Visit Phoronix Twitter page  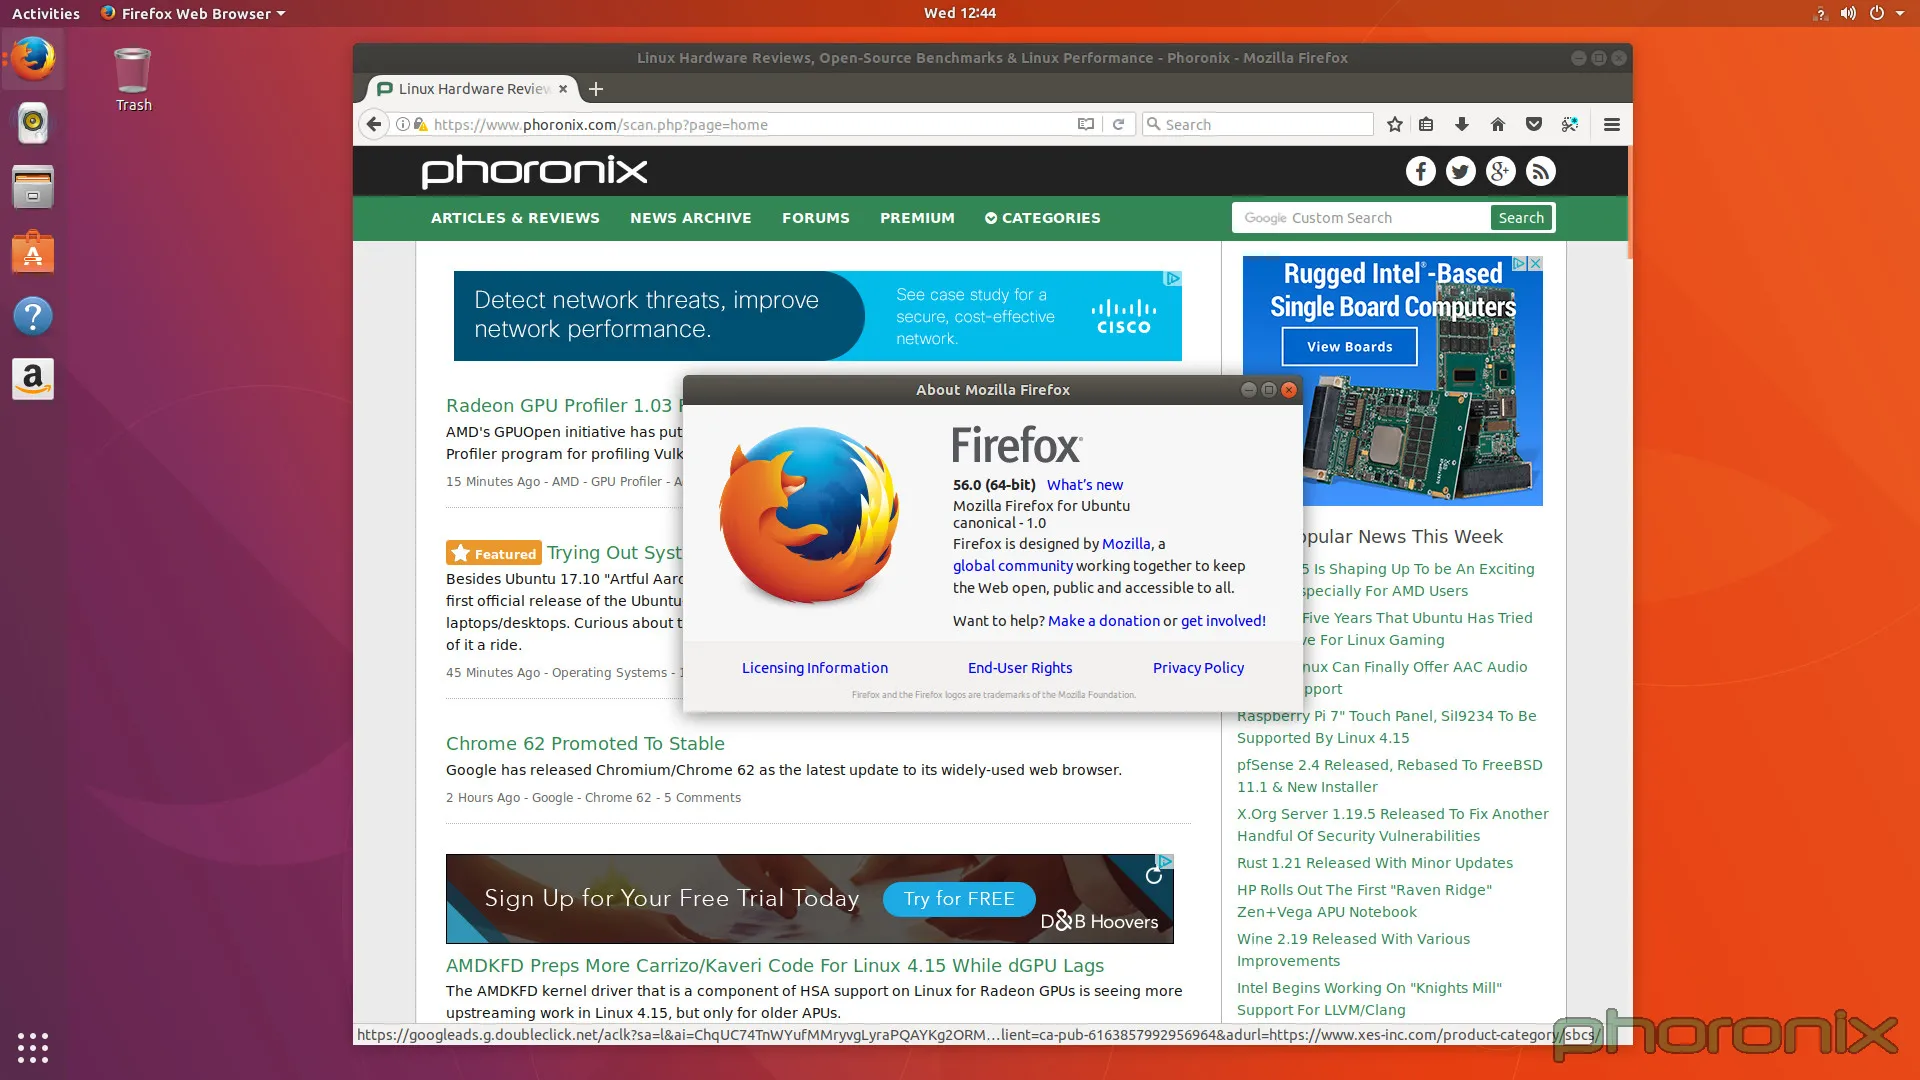(x=1460, y=171)
